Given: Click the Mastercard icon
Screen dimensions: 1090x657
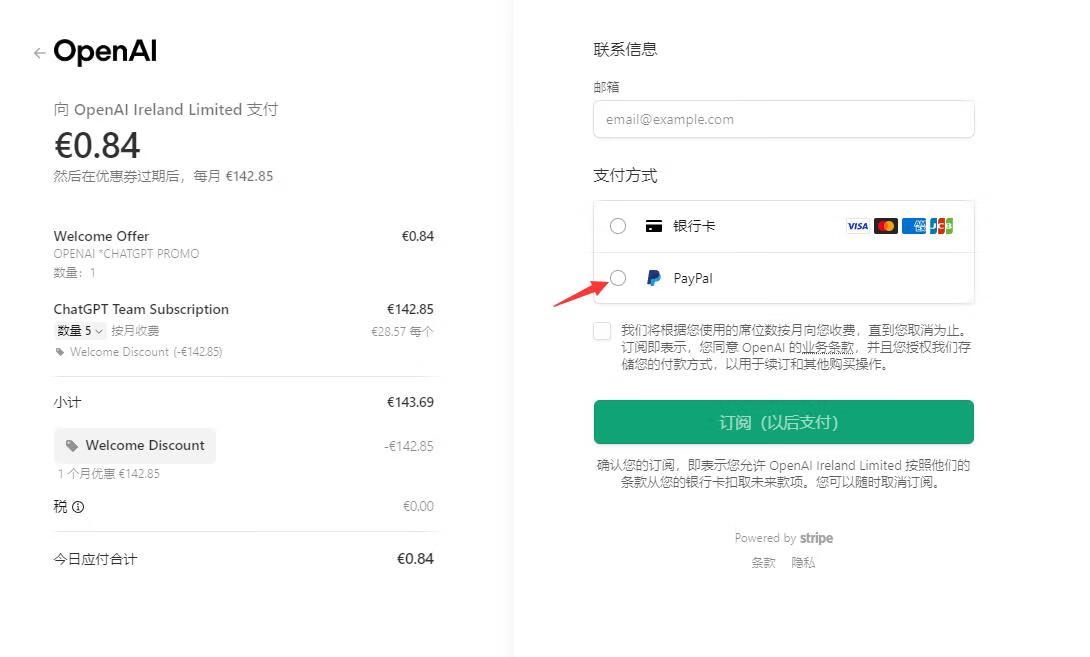Looking at the screenshot, I should coord(885,226).
